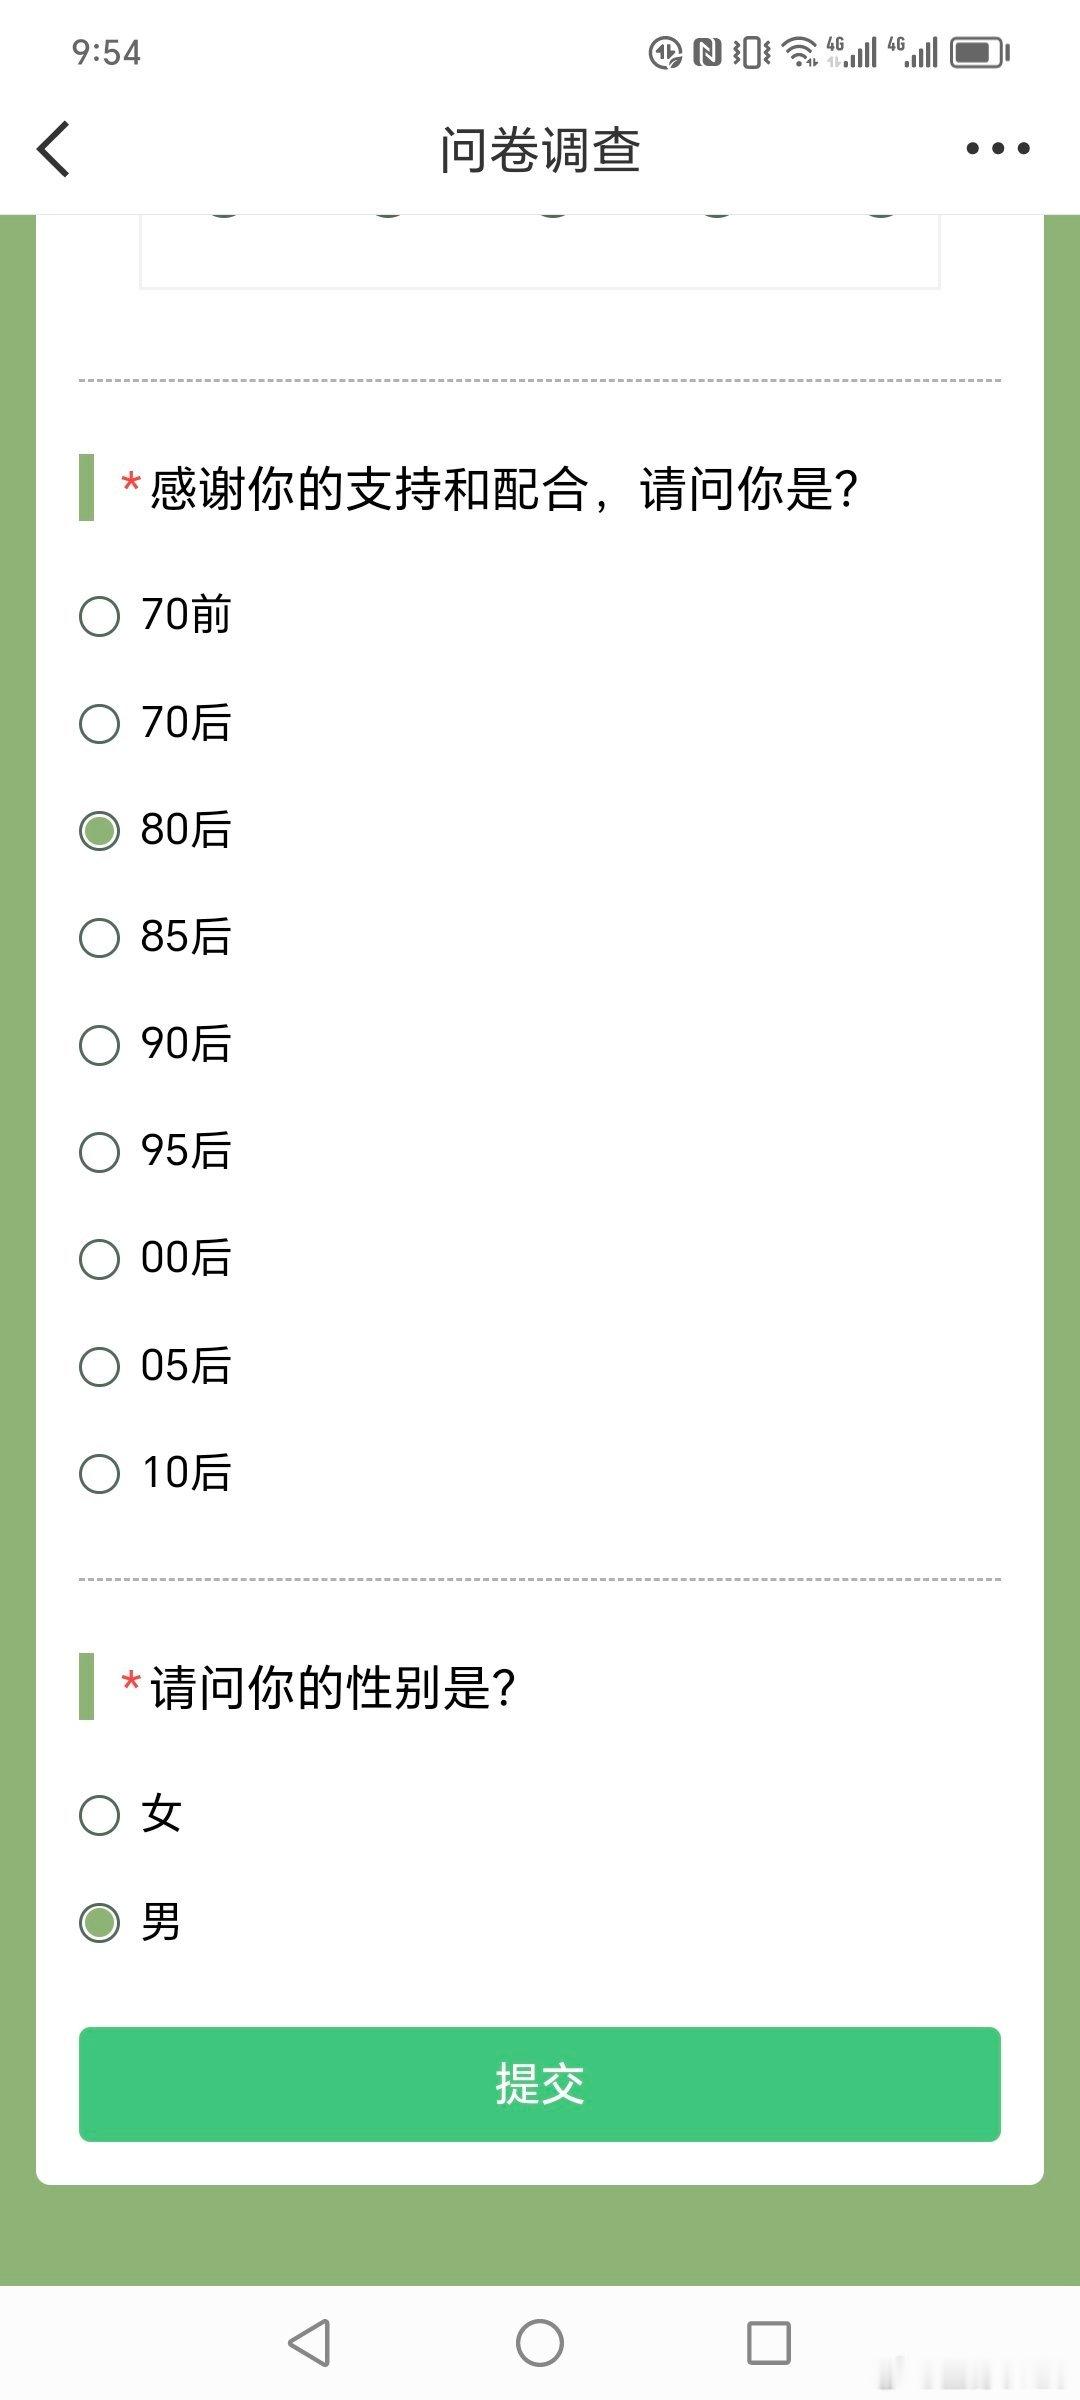1080x2400 pixels.
Task: Choose the 90后 radio button
Action: (99, 1044)
